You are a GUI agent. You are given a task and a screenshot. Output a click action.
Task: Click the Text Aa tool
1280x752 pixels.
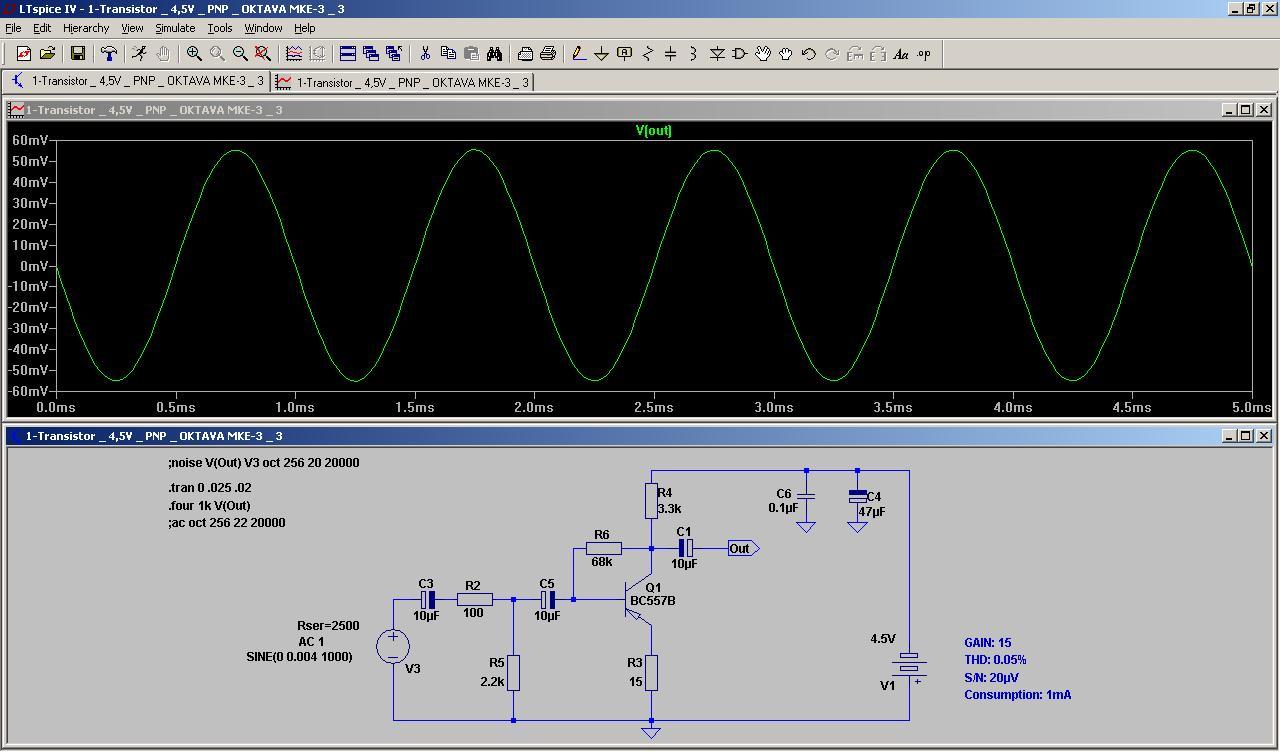[901, 54]
